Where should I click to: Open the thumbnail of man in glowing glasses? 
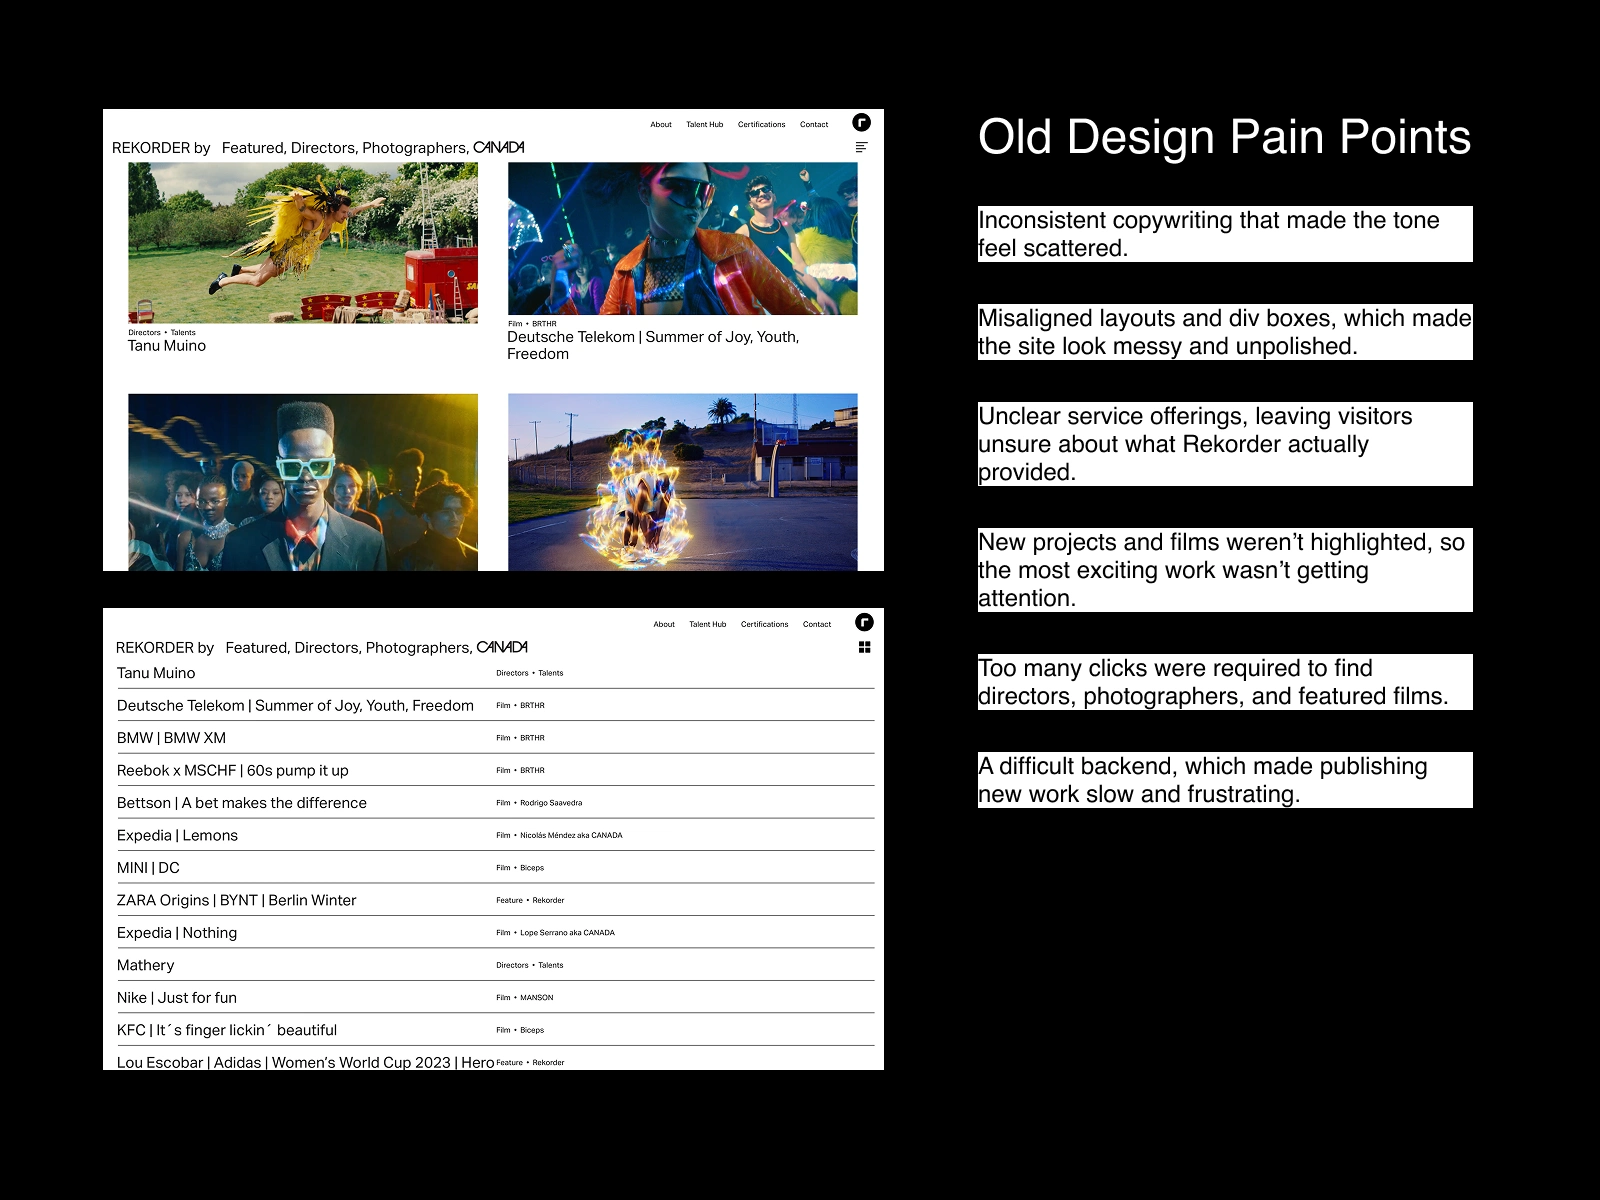click(x=303, y=482)
